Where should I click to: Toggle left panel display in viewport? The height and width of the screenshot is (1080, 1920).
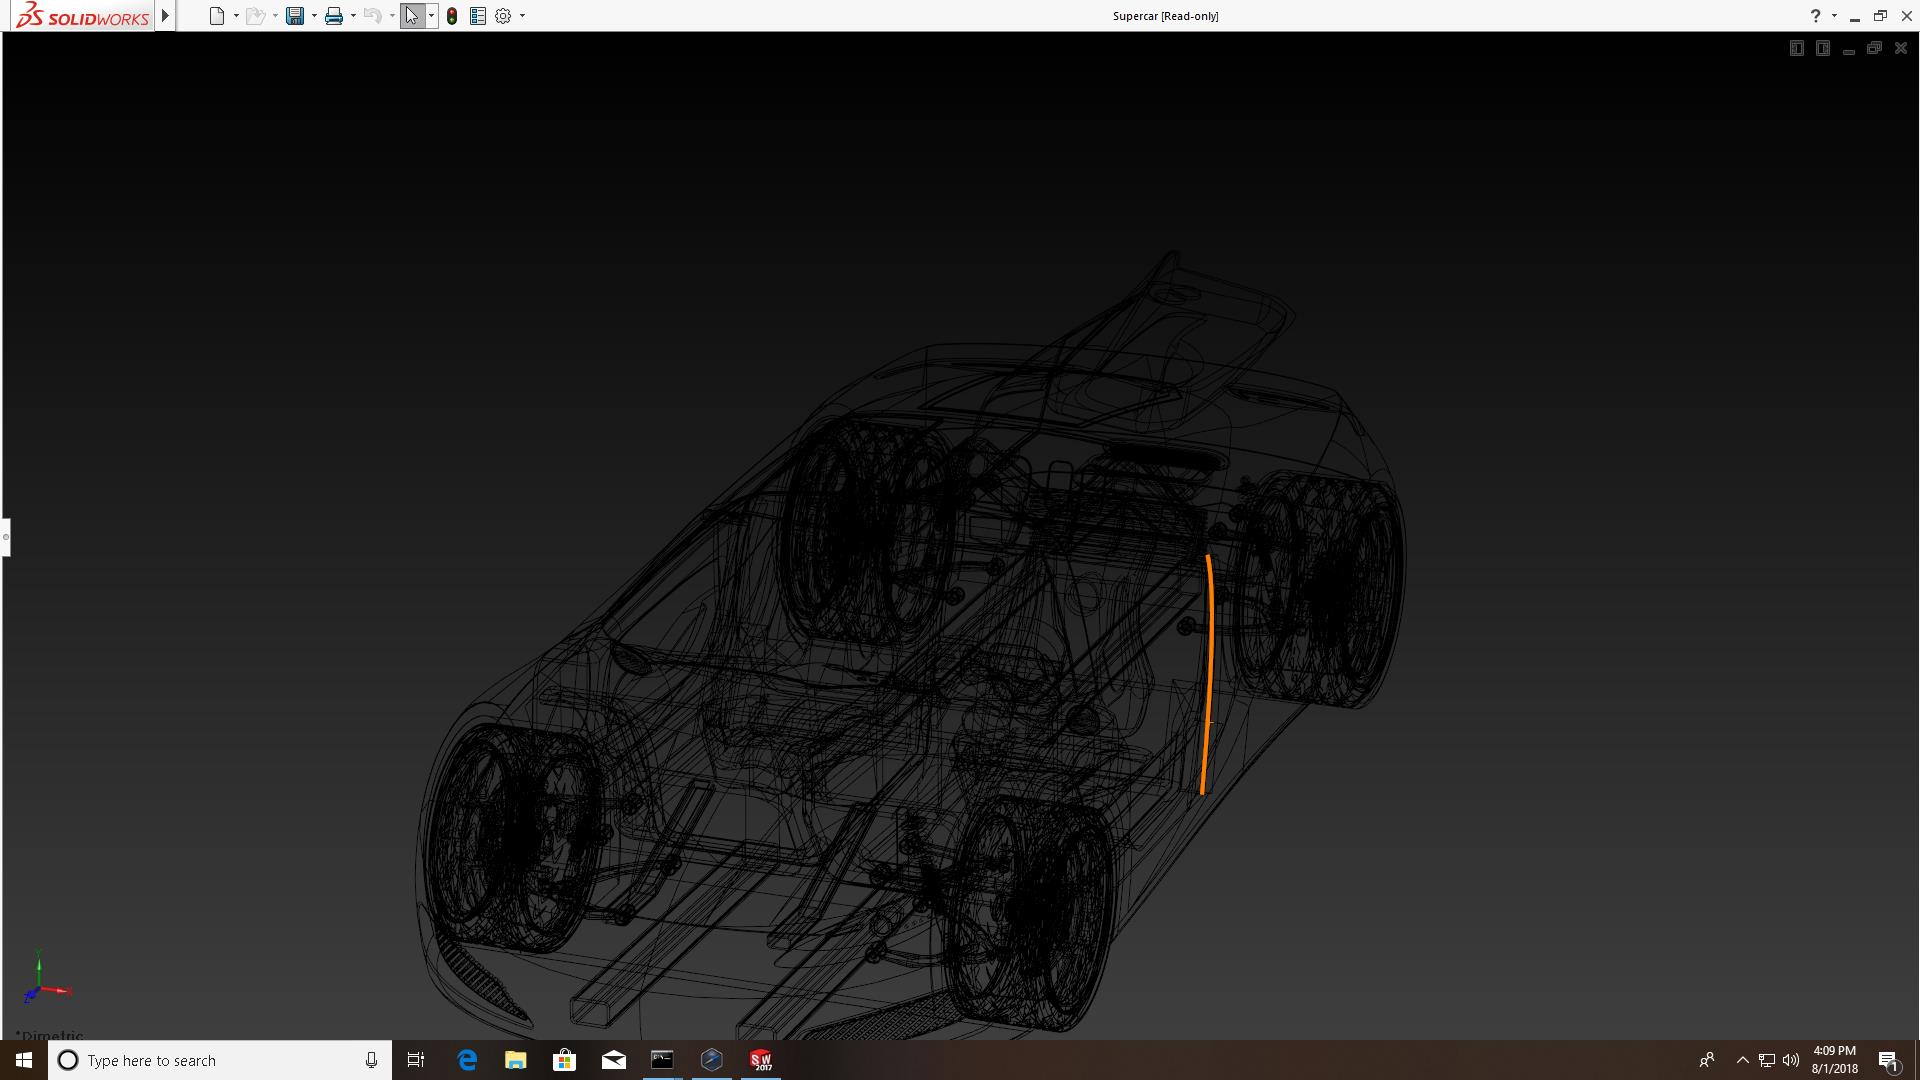[x=1796, y=48]
